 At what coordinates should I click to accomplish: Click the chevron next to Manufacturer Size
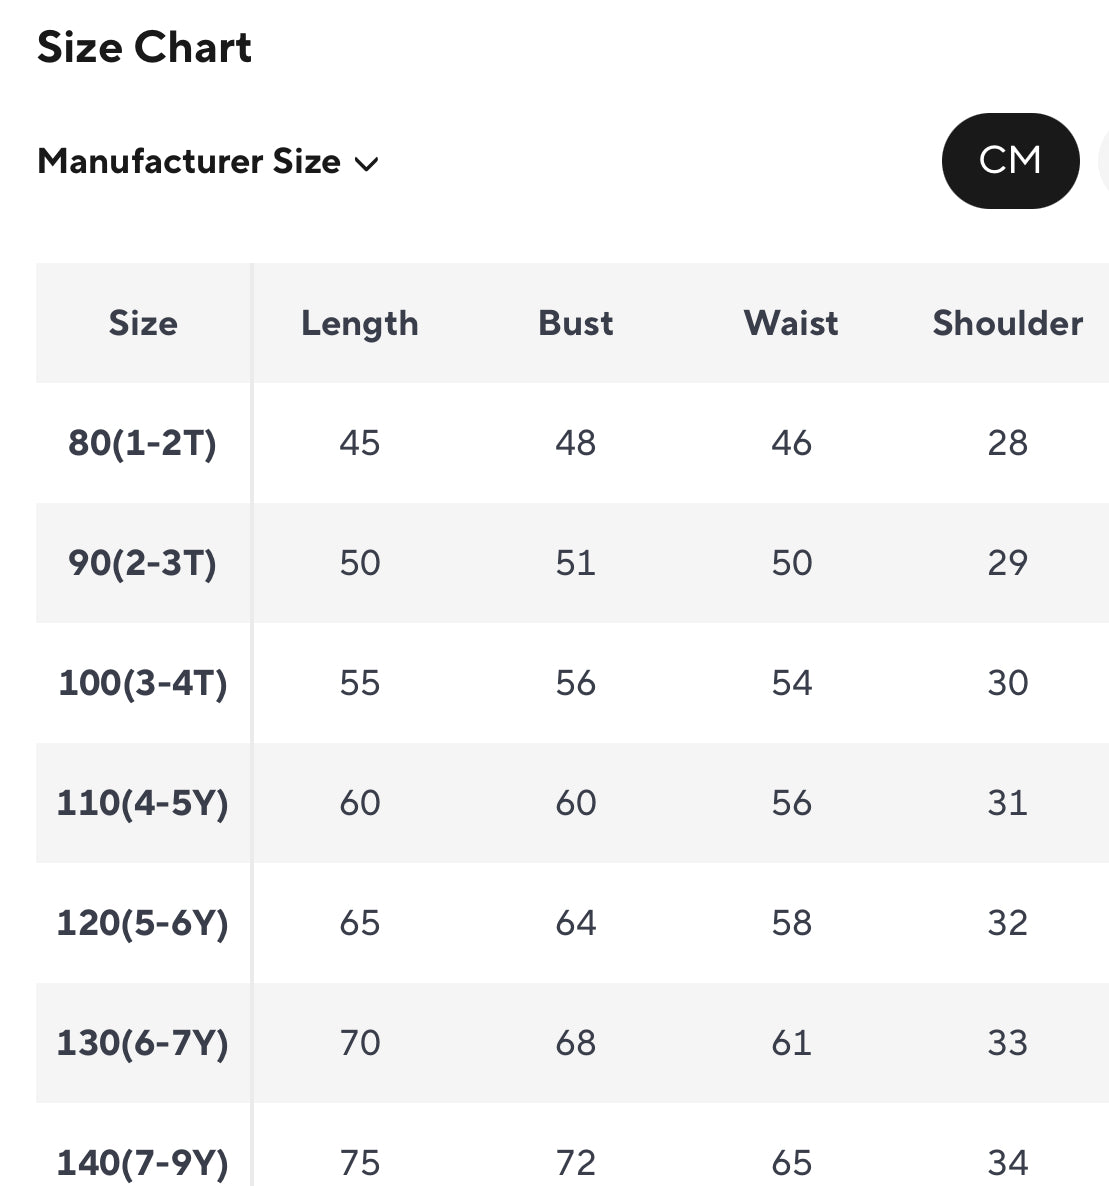tap(367, 163)
